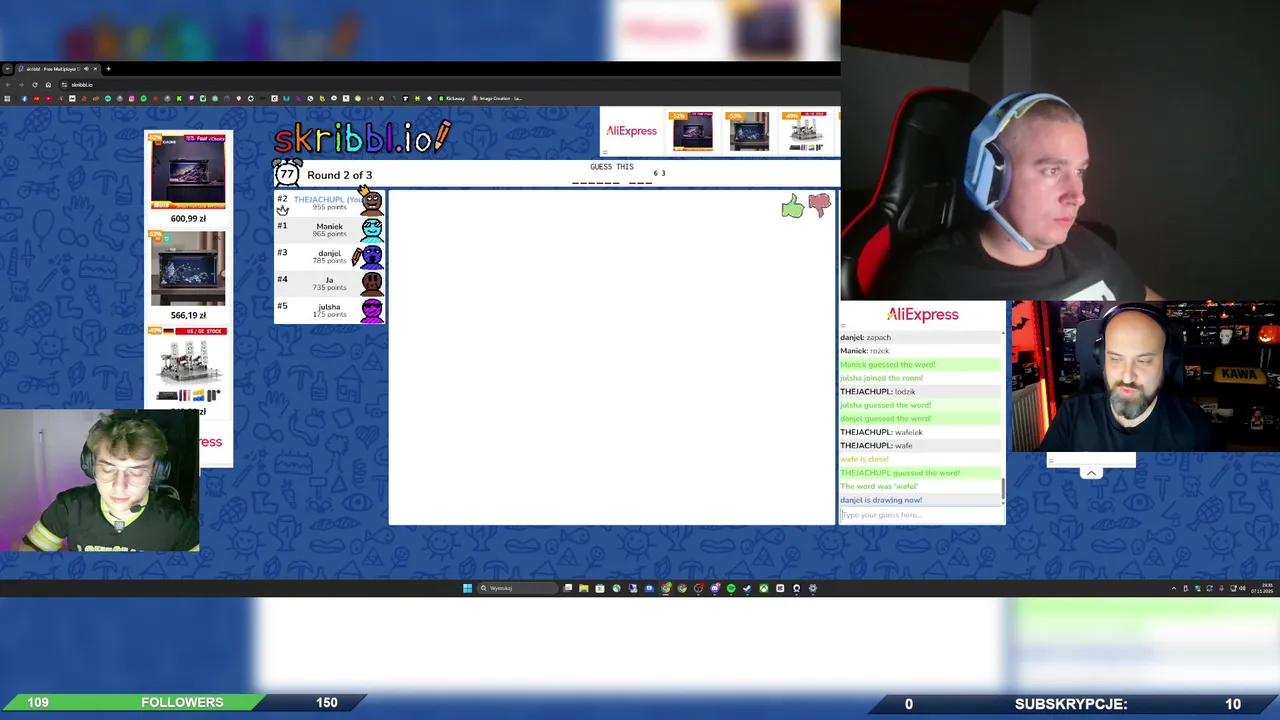Open Task View on the taskbar
This screenshot has width=1280, height=720.
click(567, 588)
